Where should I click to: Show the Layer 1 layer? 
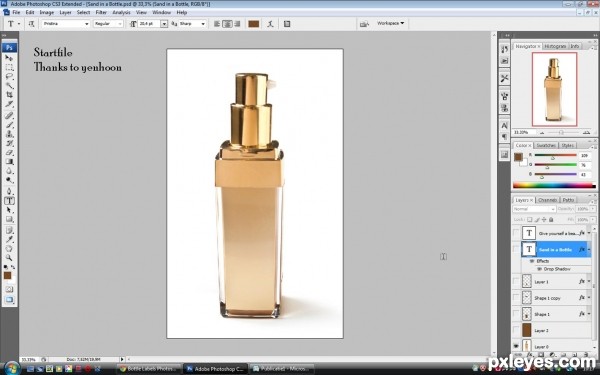(516, 282)
